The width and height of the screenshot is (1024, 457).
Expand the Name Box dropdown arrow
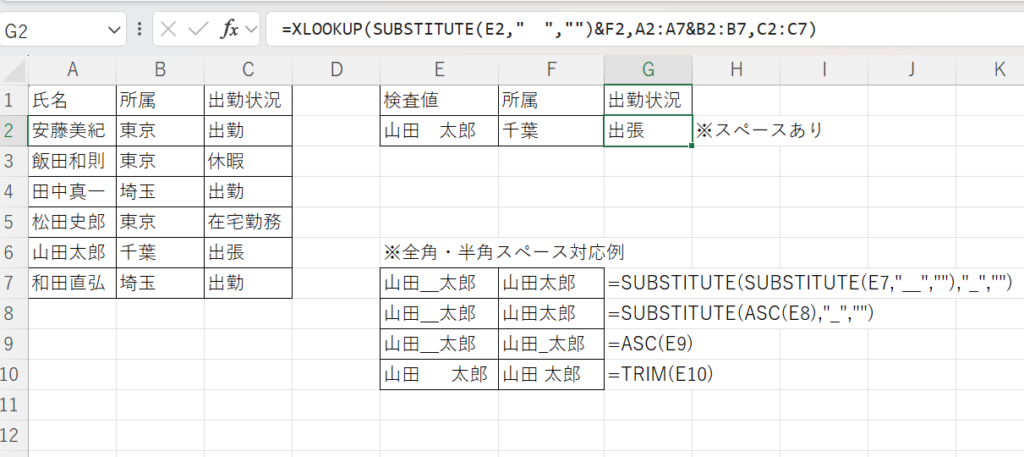pos(114,30)
